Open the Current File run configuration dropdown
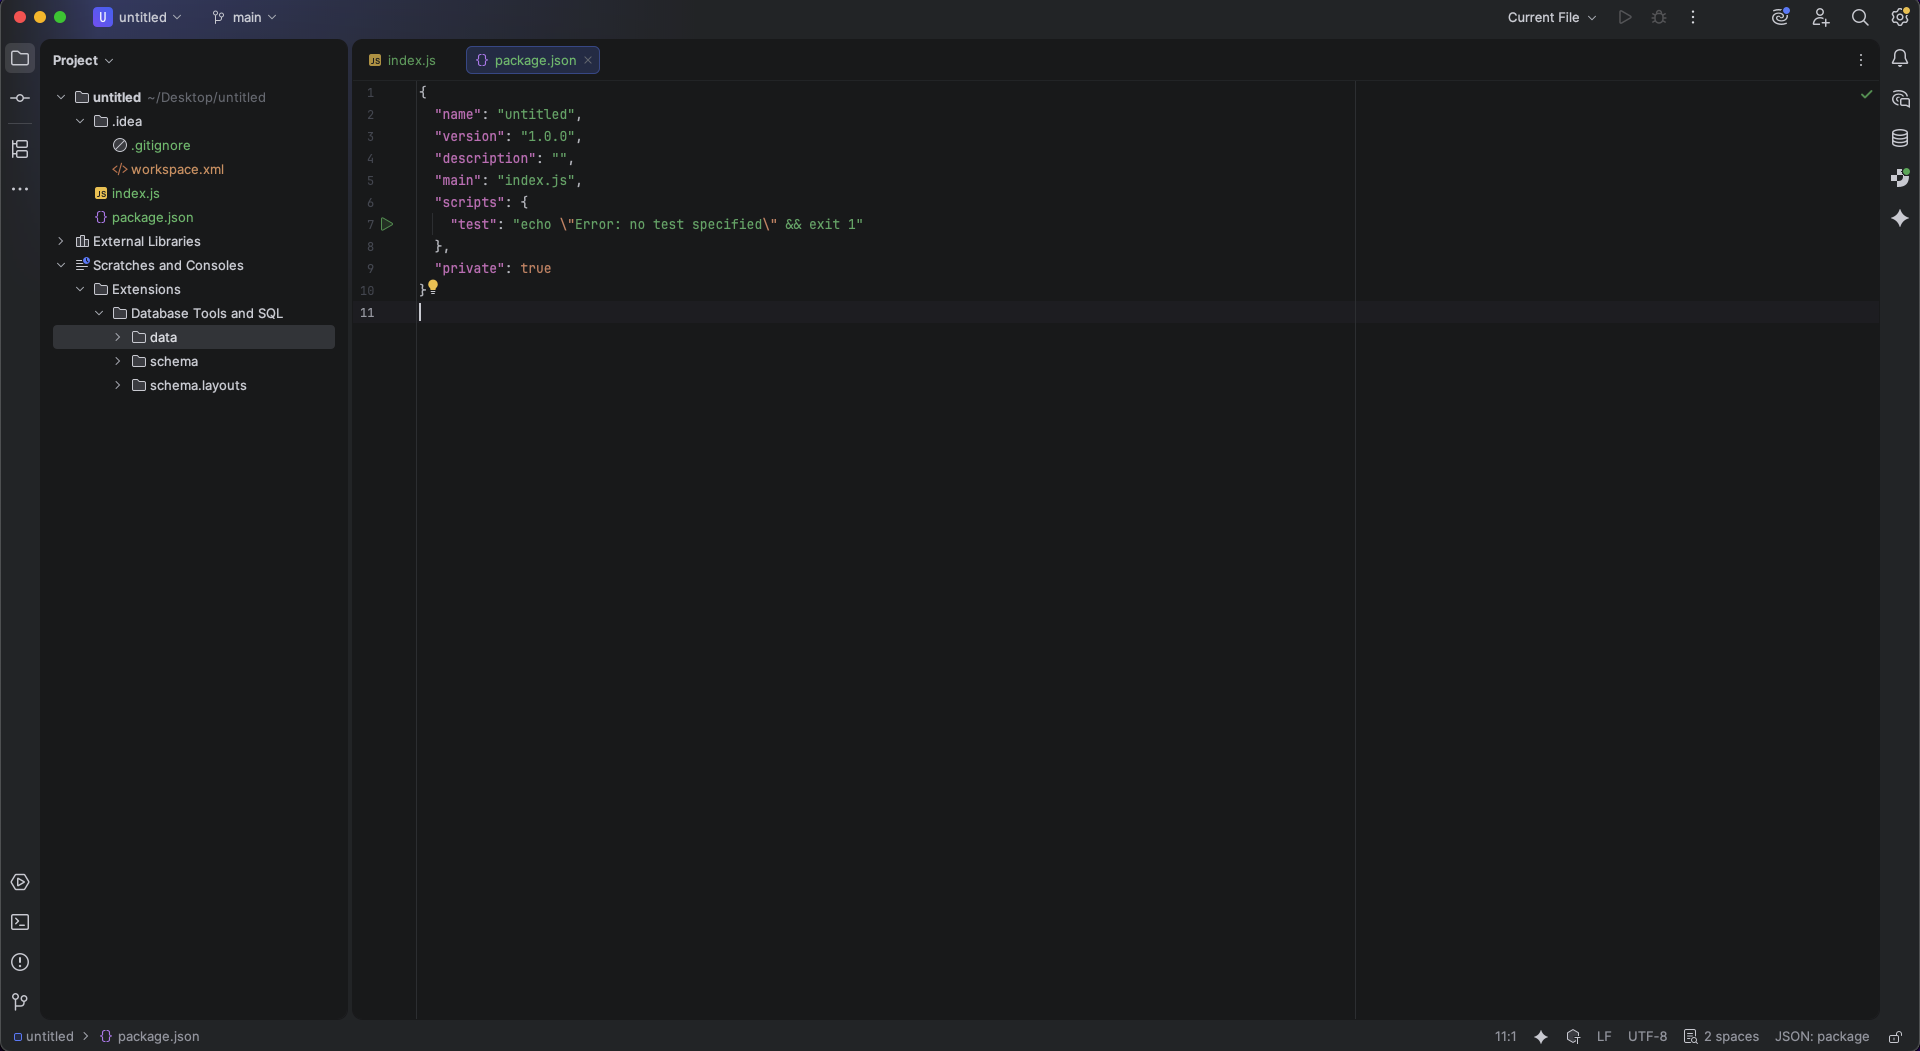Screen dimensions: 1920x1051 [x=1552, y=18]
